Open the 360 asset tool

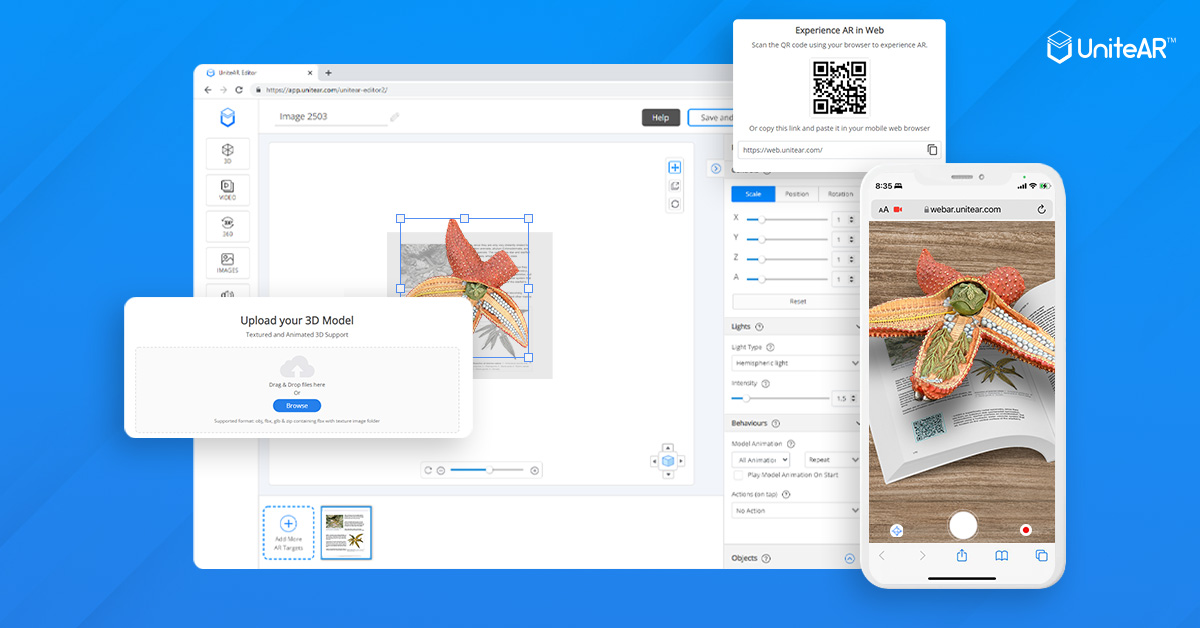tap(228, 226)
